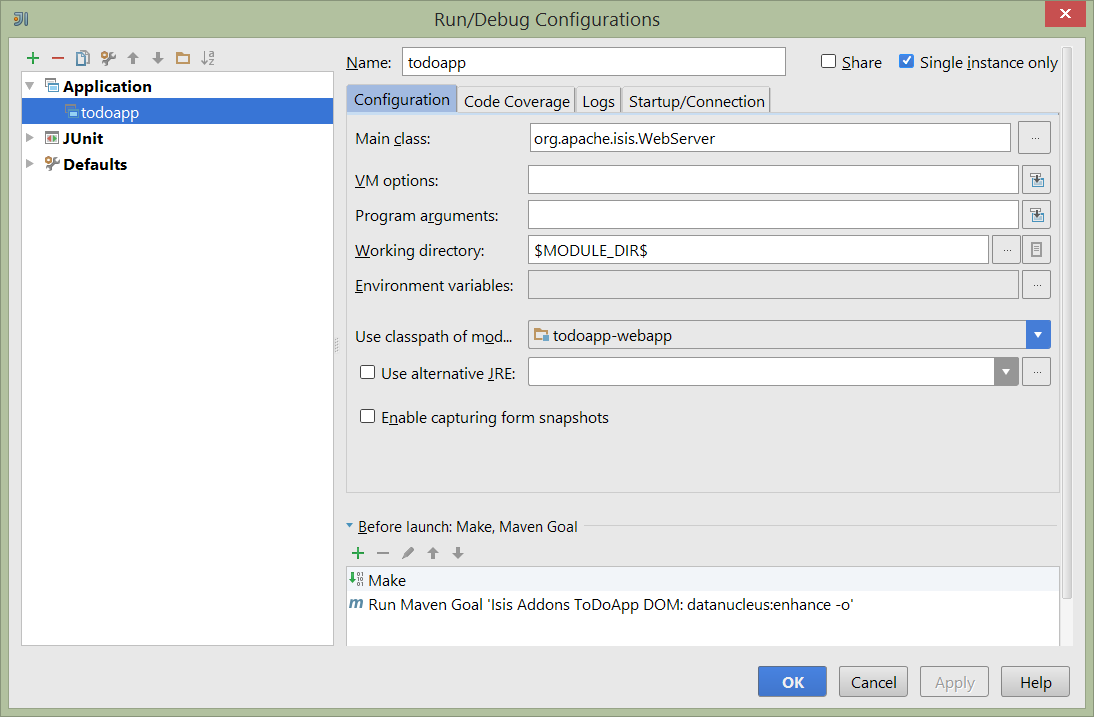Screen dimensions: 1094x717
Task: Copy the selected configuration
Action: click(83, 58)
